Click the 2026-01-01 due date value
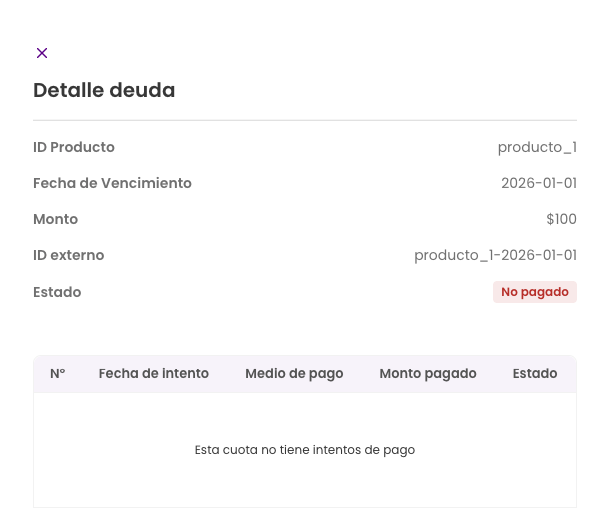 (538, 183)
